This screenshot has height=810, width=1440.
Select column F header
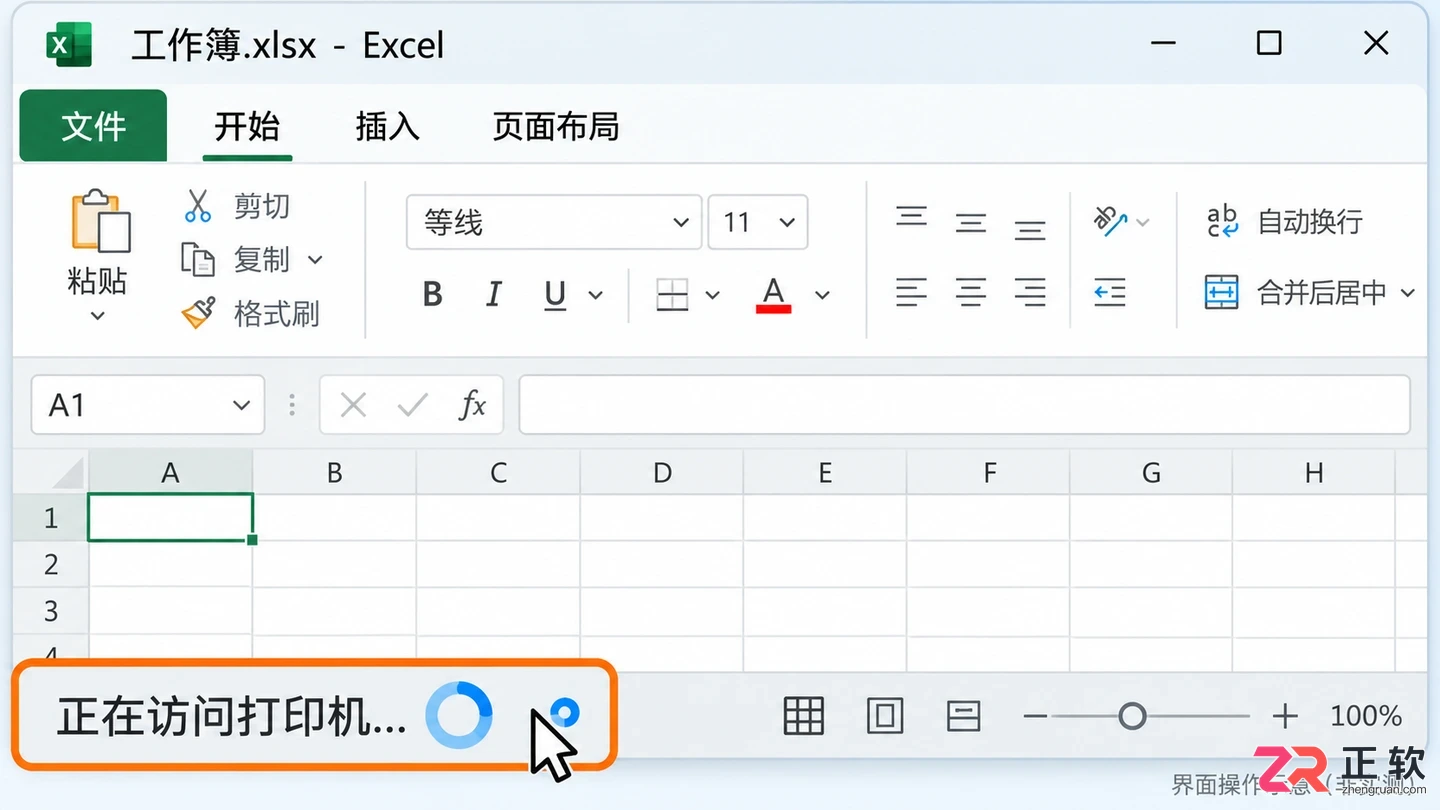click(x=989, y=472)
